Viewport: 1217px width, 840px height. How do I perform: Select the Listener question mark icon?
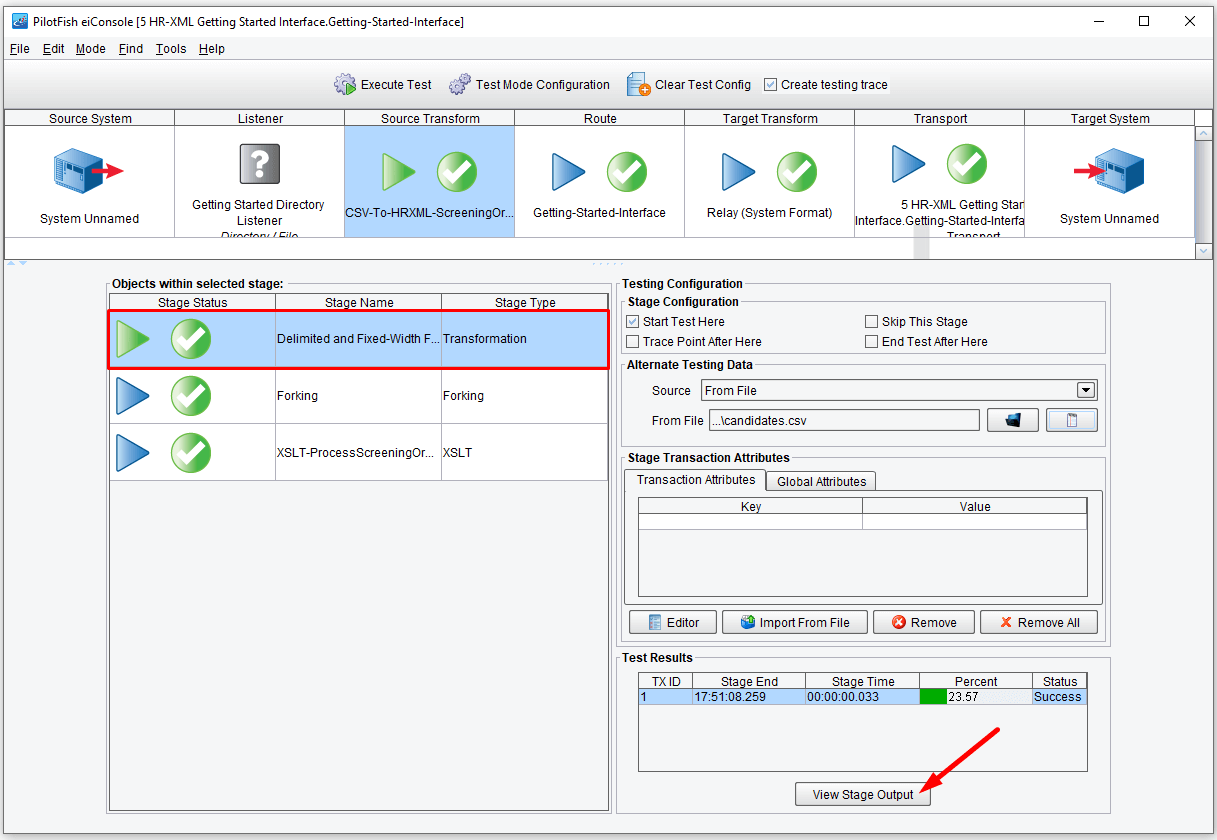coord(260,163)
